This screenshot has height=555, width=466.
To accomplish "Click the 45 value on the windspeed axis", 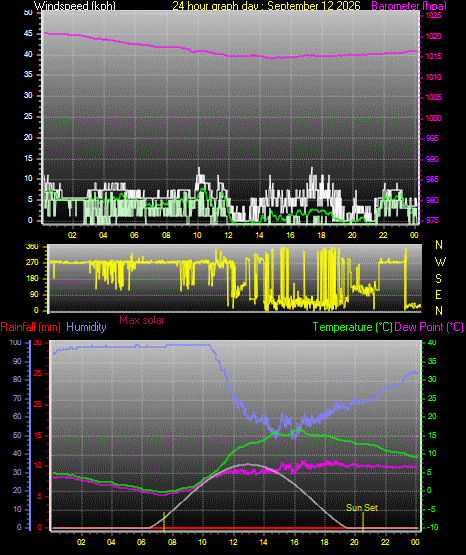I will pos(28,34).
